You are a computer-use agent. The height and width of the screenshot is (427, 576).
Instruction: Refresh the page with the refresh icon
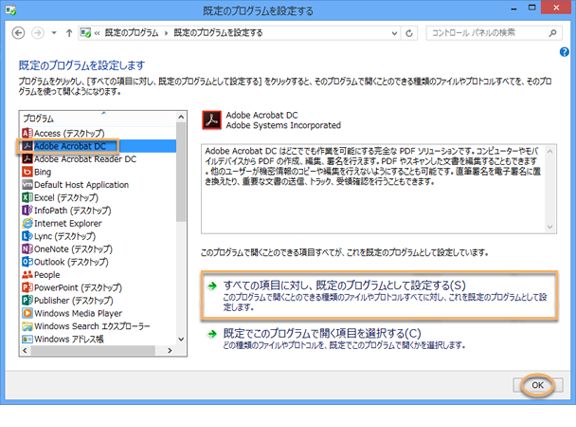(x=409, y=33)
